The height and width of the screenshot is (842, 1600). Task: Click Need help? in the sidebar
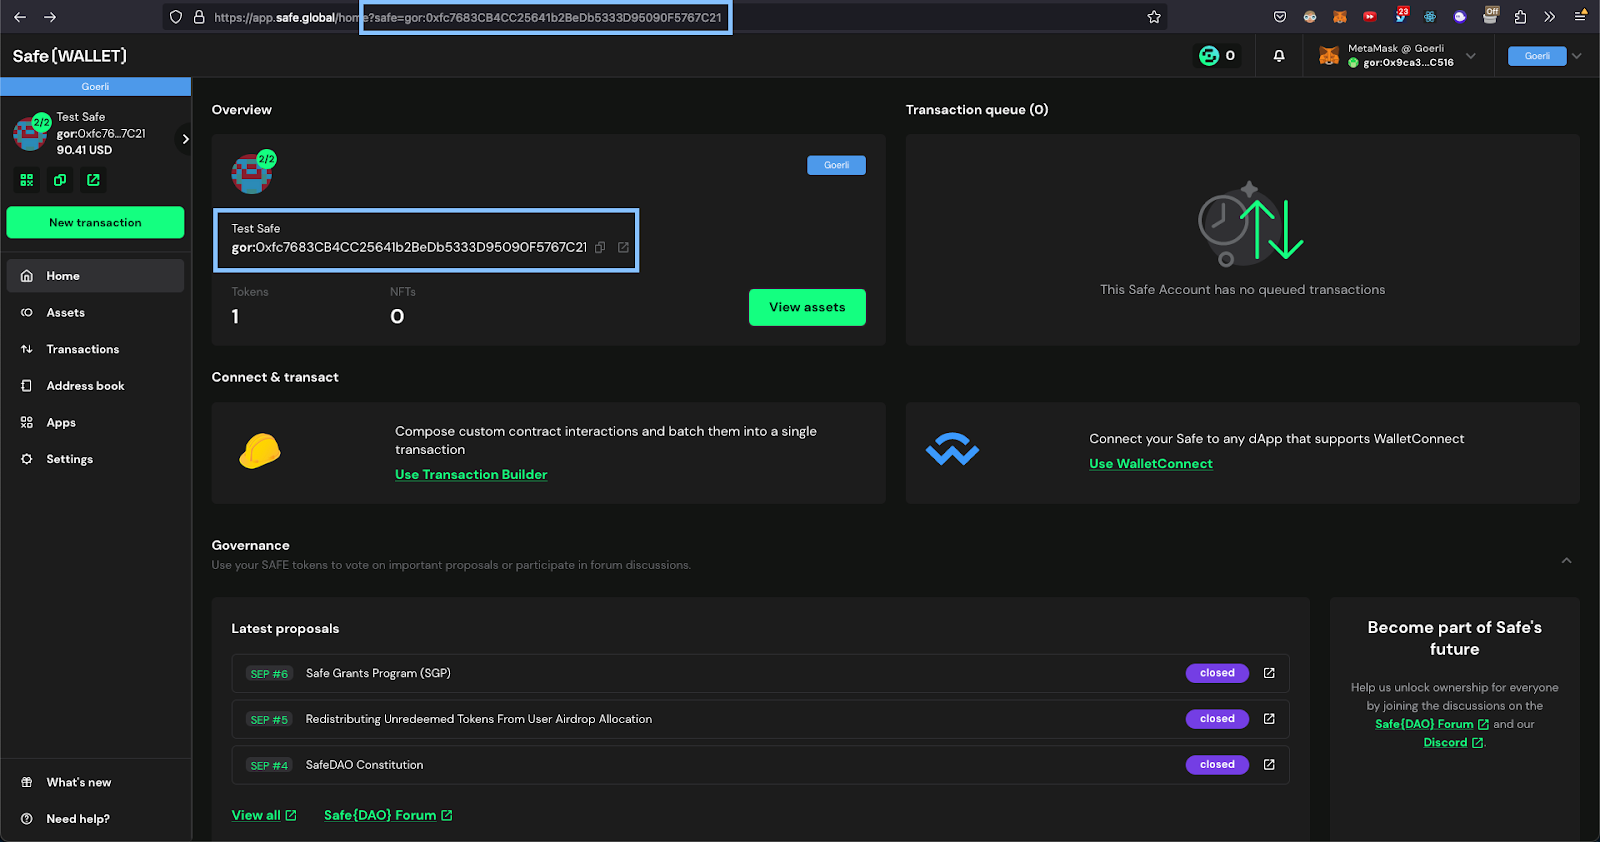tap(95, 819)
